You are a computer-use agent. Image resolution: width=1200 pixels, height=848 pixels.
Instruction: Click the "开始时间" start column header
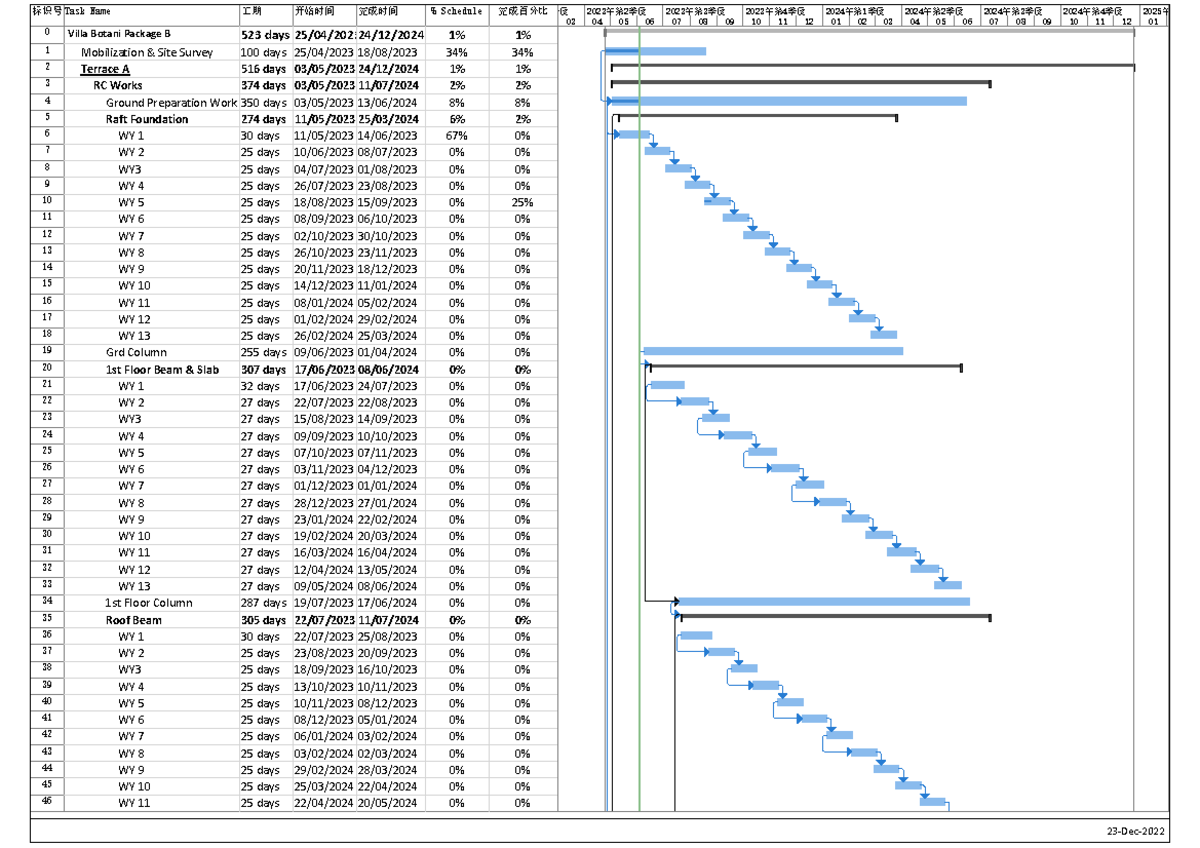click(x=315, y=12)
